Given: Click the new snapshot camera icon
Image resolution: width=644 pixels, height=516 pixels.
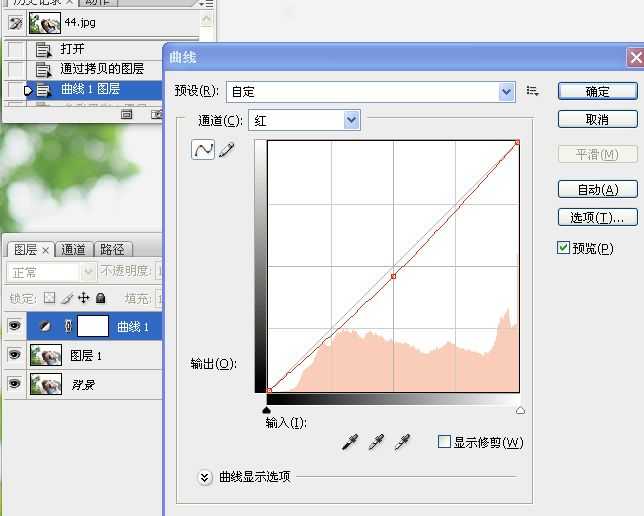Looking at the screenshot, I should coord(157,114).
